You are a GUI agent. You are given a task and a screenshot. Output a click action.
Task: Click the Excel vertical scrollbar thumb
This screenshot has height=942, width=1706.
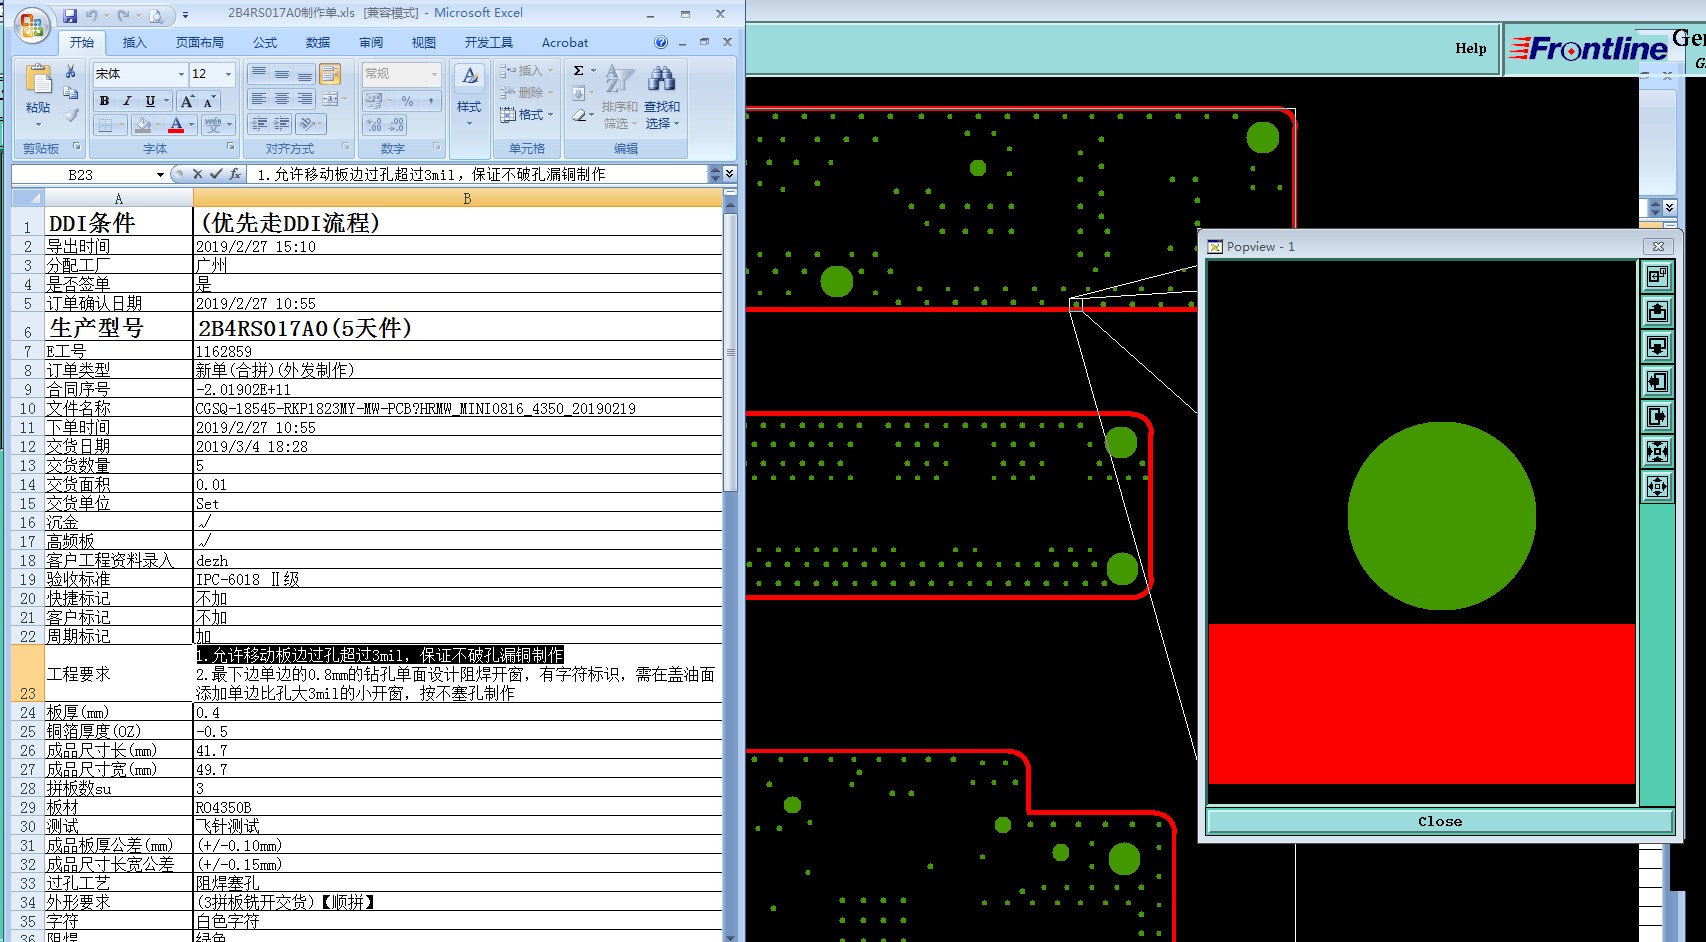click(730, 352)
